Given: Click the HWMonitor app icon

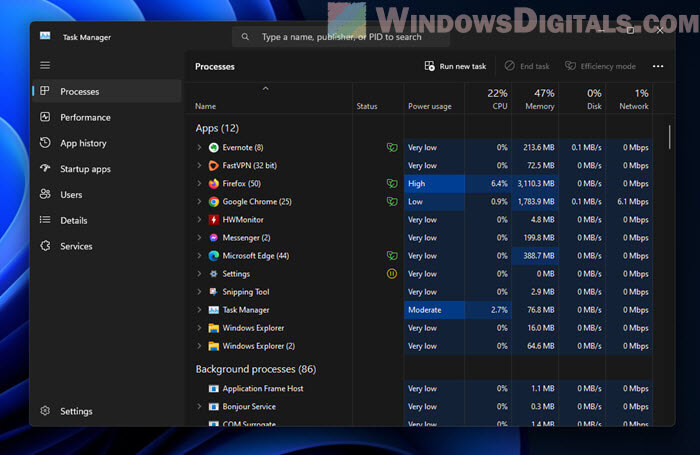Looking at the screenshot, I should [214, 220].
